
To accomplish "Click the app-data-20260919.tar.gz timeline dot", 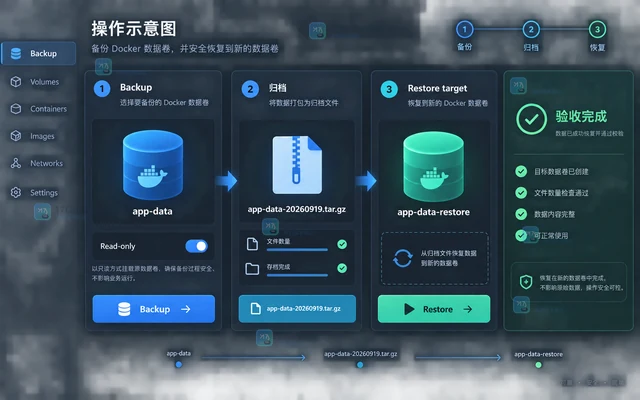I will tap(360, 365).
